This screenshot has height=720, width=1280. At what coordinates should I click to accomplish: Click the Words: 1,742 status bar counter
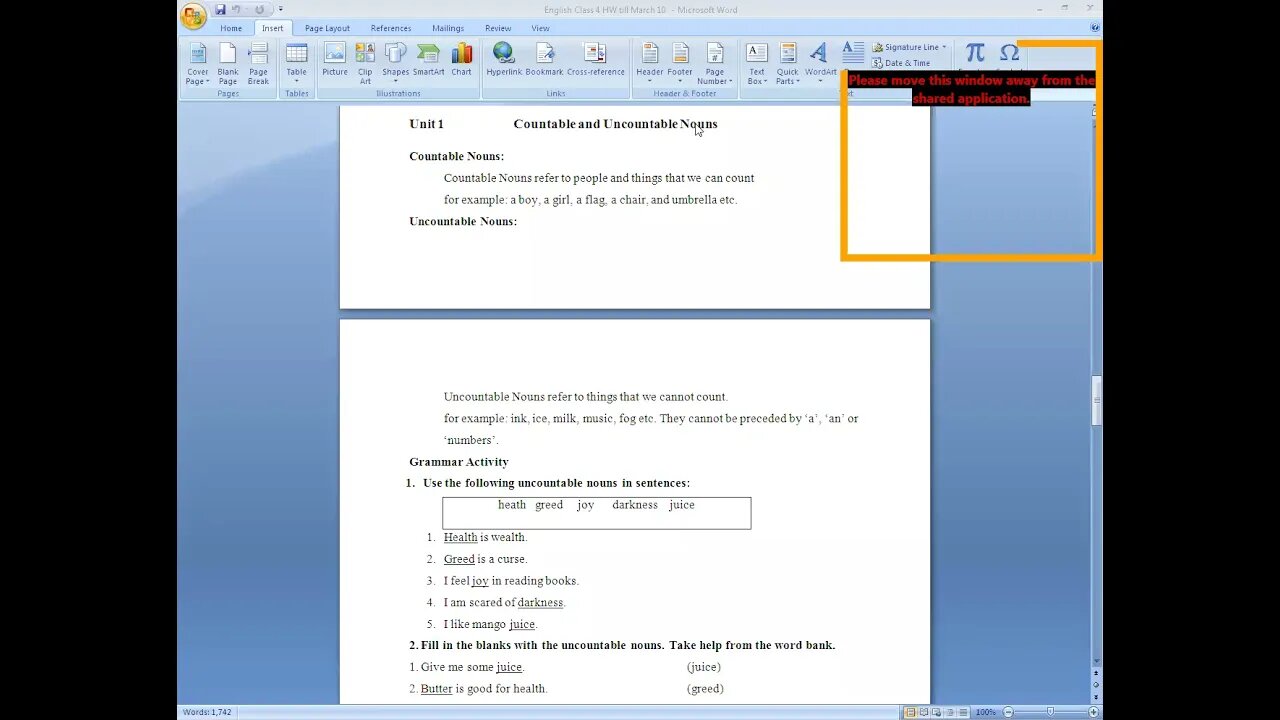pyautogui.click(x=207, y=712)
